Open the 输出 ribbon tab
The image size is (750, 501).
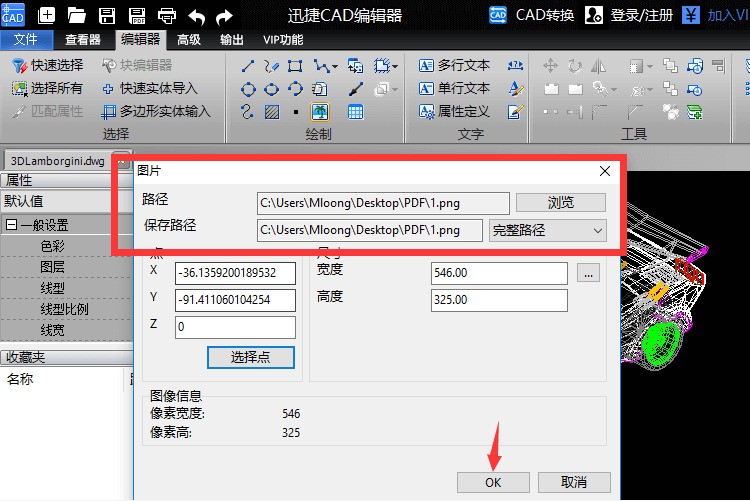(x=231, y=40)
